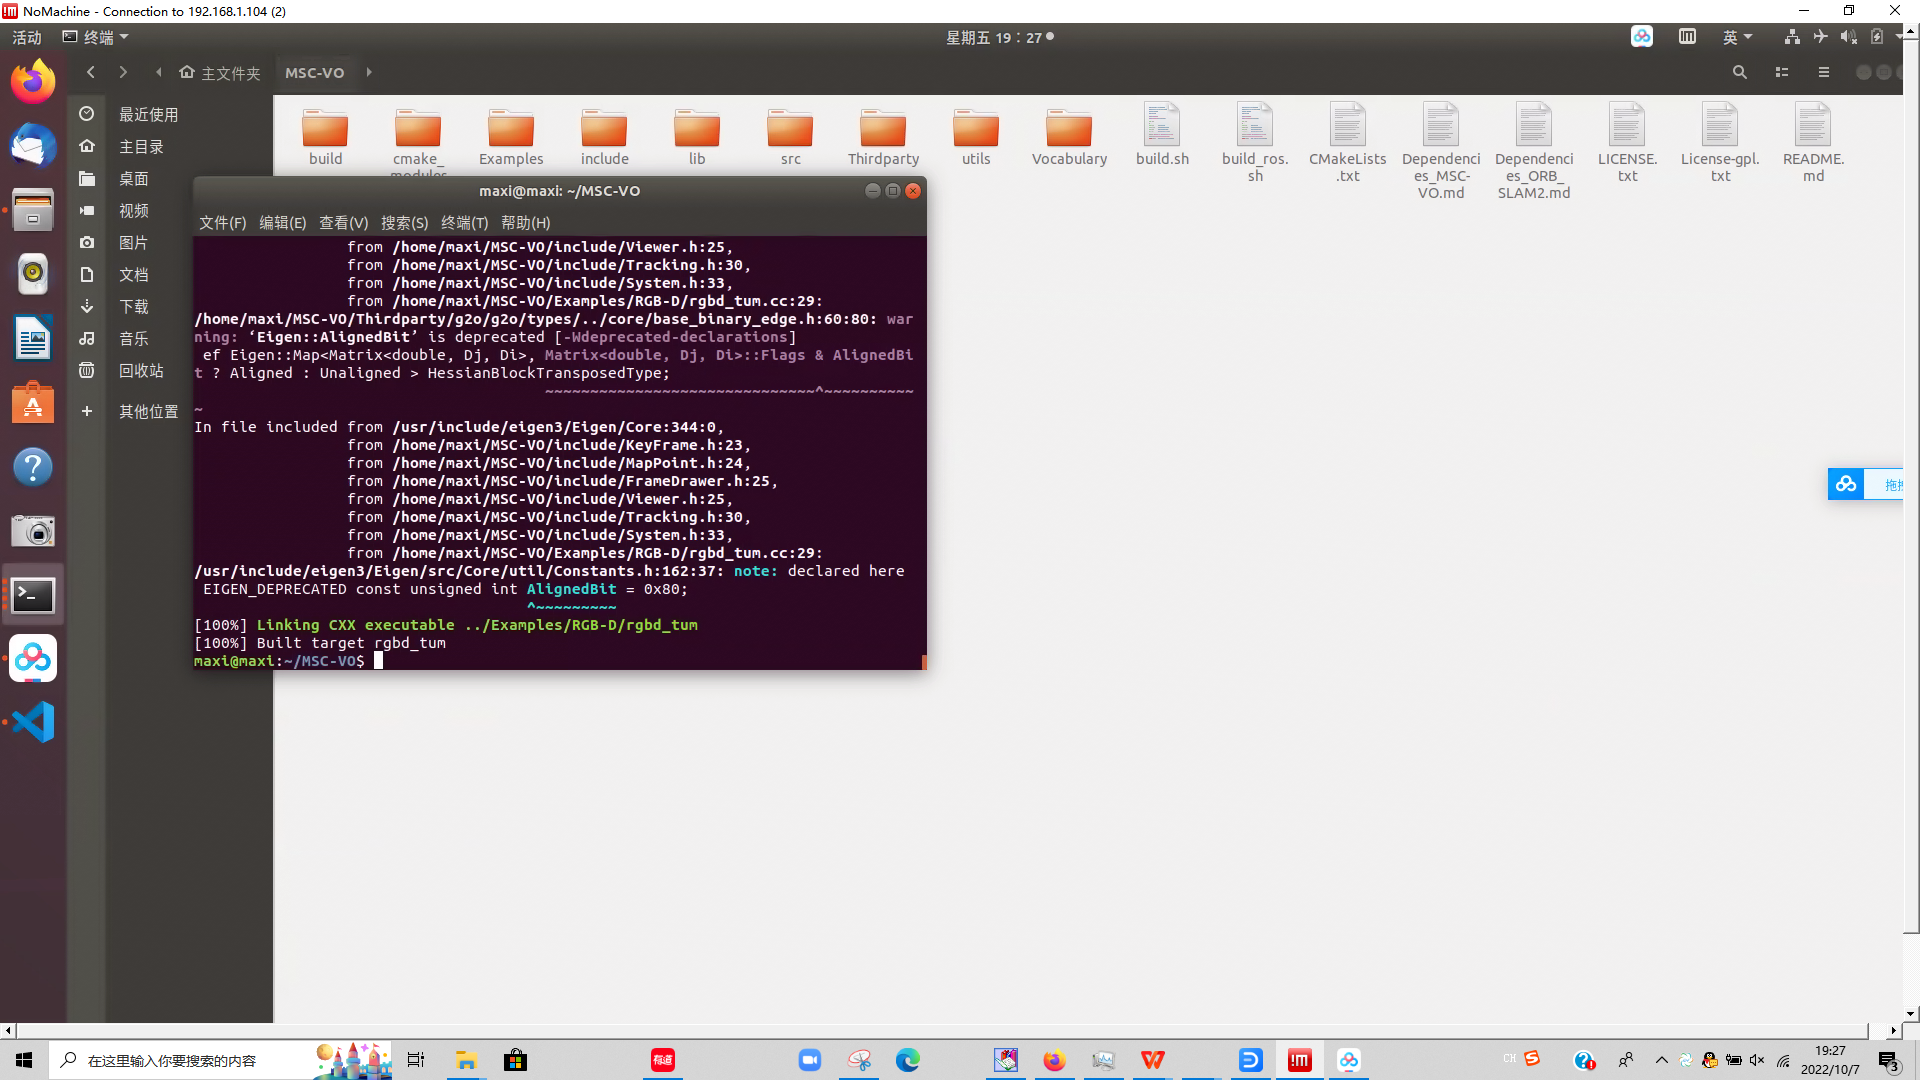The image size is (1920, 1080).
Task: Click the MSC-VO breadcrumb navigation button
Action: click(x=314, y=73)
